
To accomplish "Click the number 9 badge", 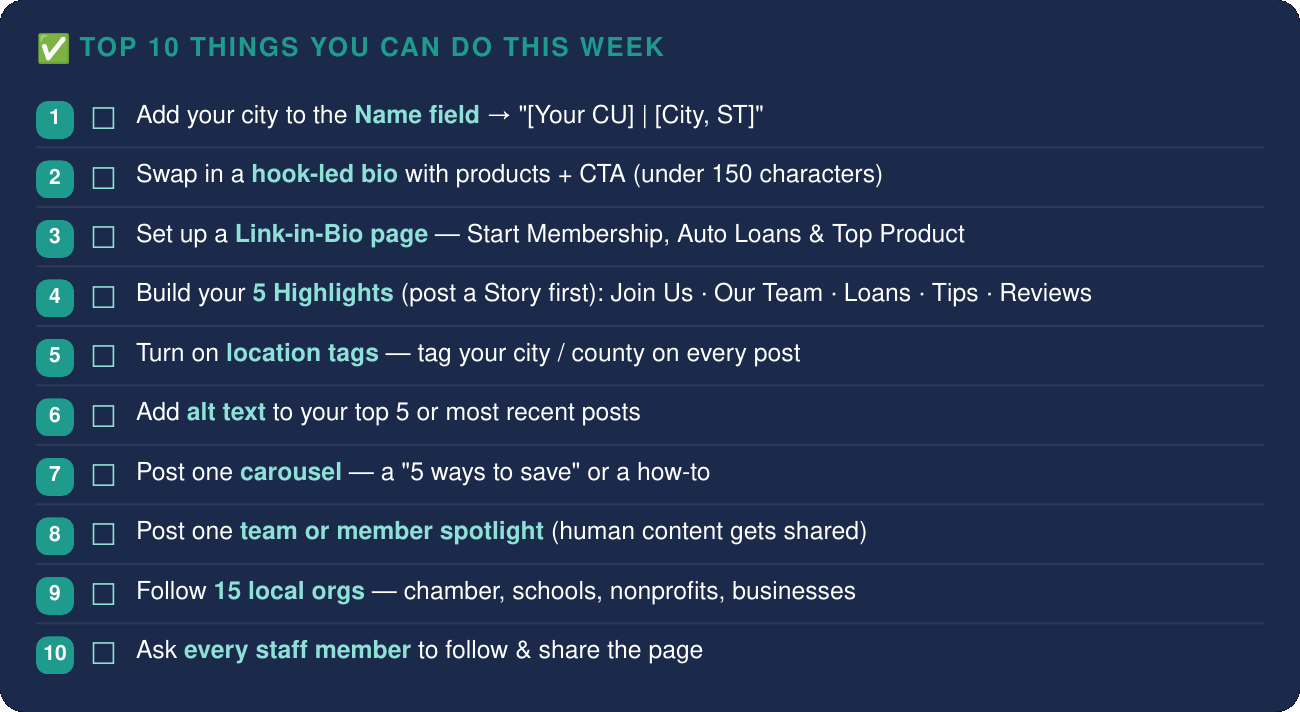I will (55, 594).
